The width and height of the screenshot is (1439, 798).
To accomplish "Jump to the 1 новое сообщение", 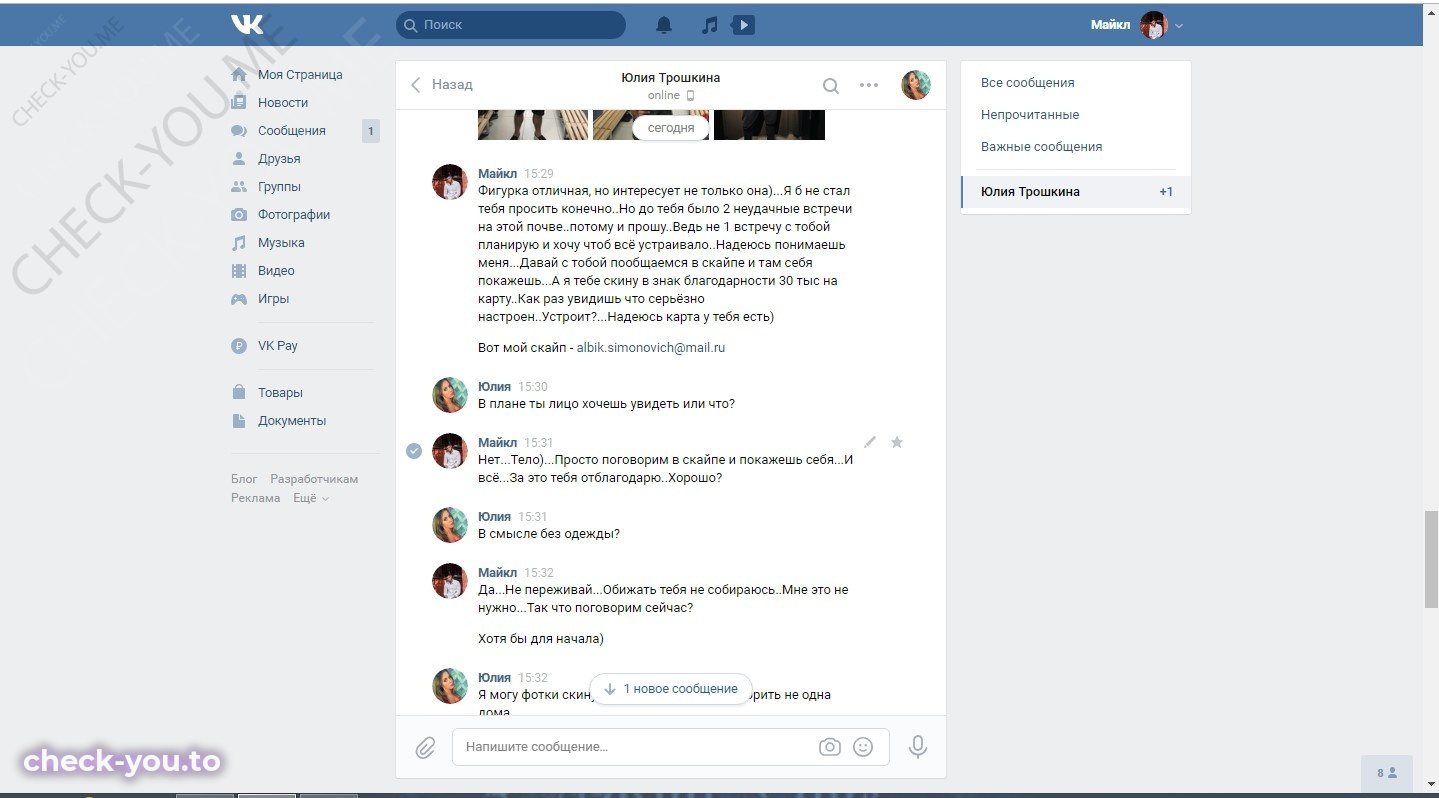I will point(671,689).
